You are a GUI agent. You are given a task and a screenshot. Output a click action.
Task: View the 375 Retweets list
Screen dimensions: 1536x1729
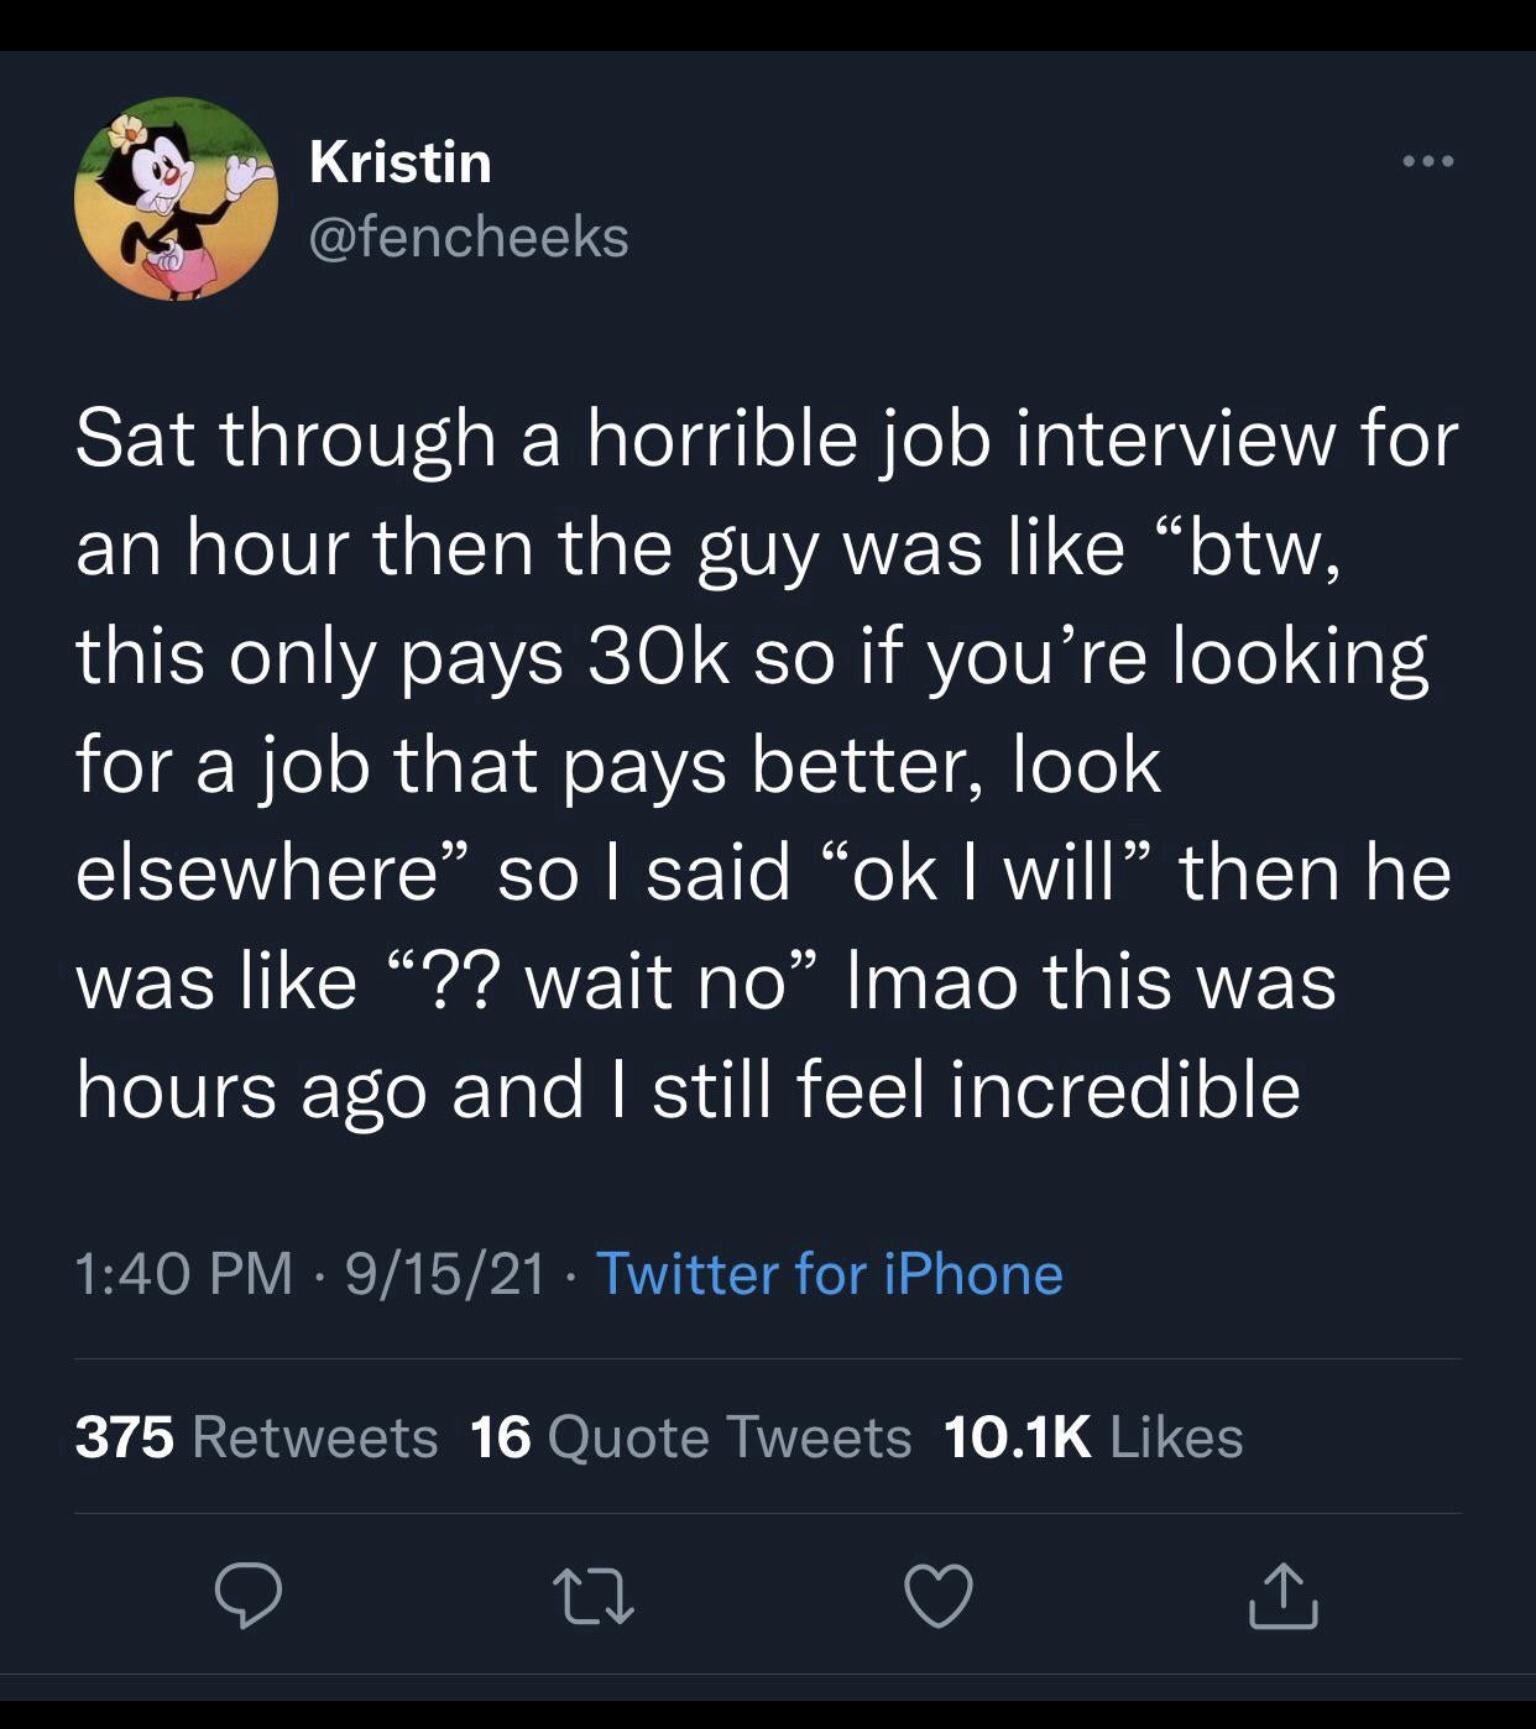[257, 1437]
